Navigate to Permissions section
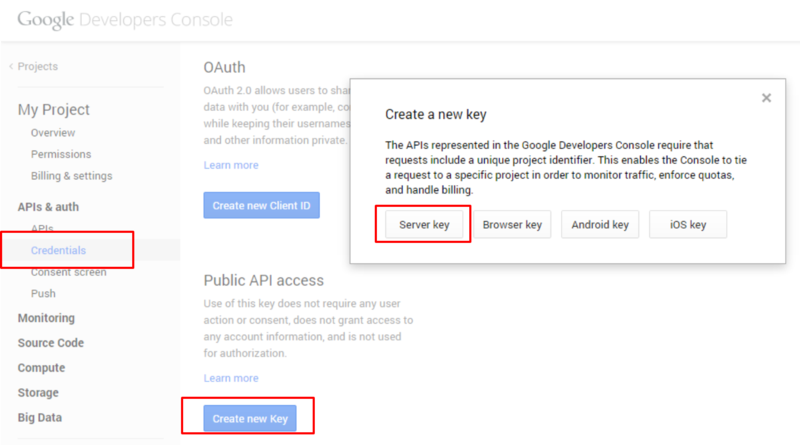Viewport: 800px width, 445px height. click(x=60, y=154)
